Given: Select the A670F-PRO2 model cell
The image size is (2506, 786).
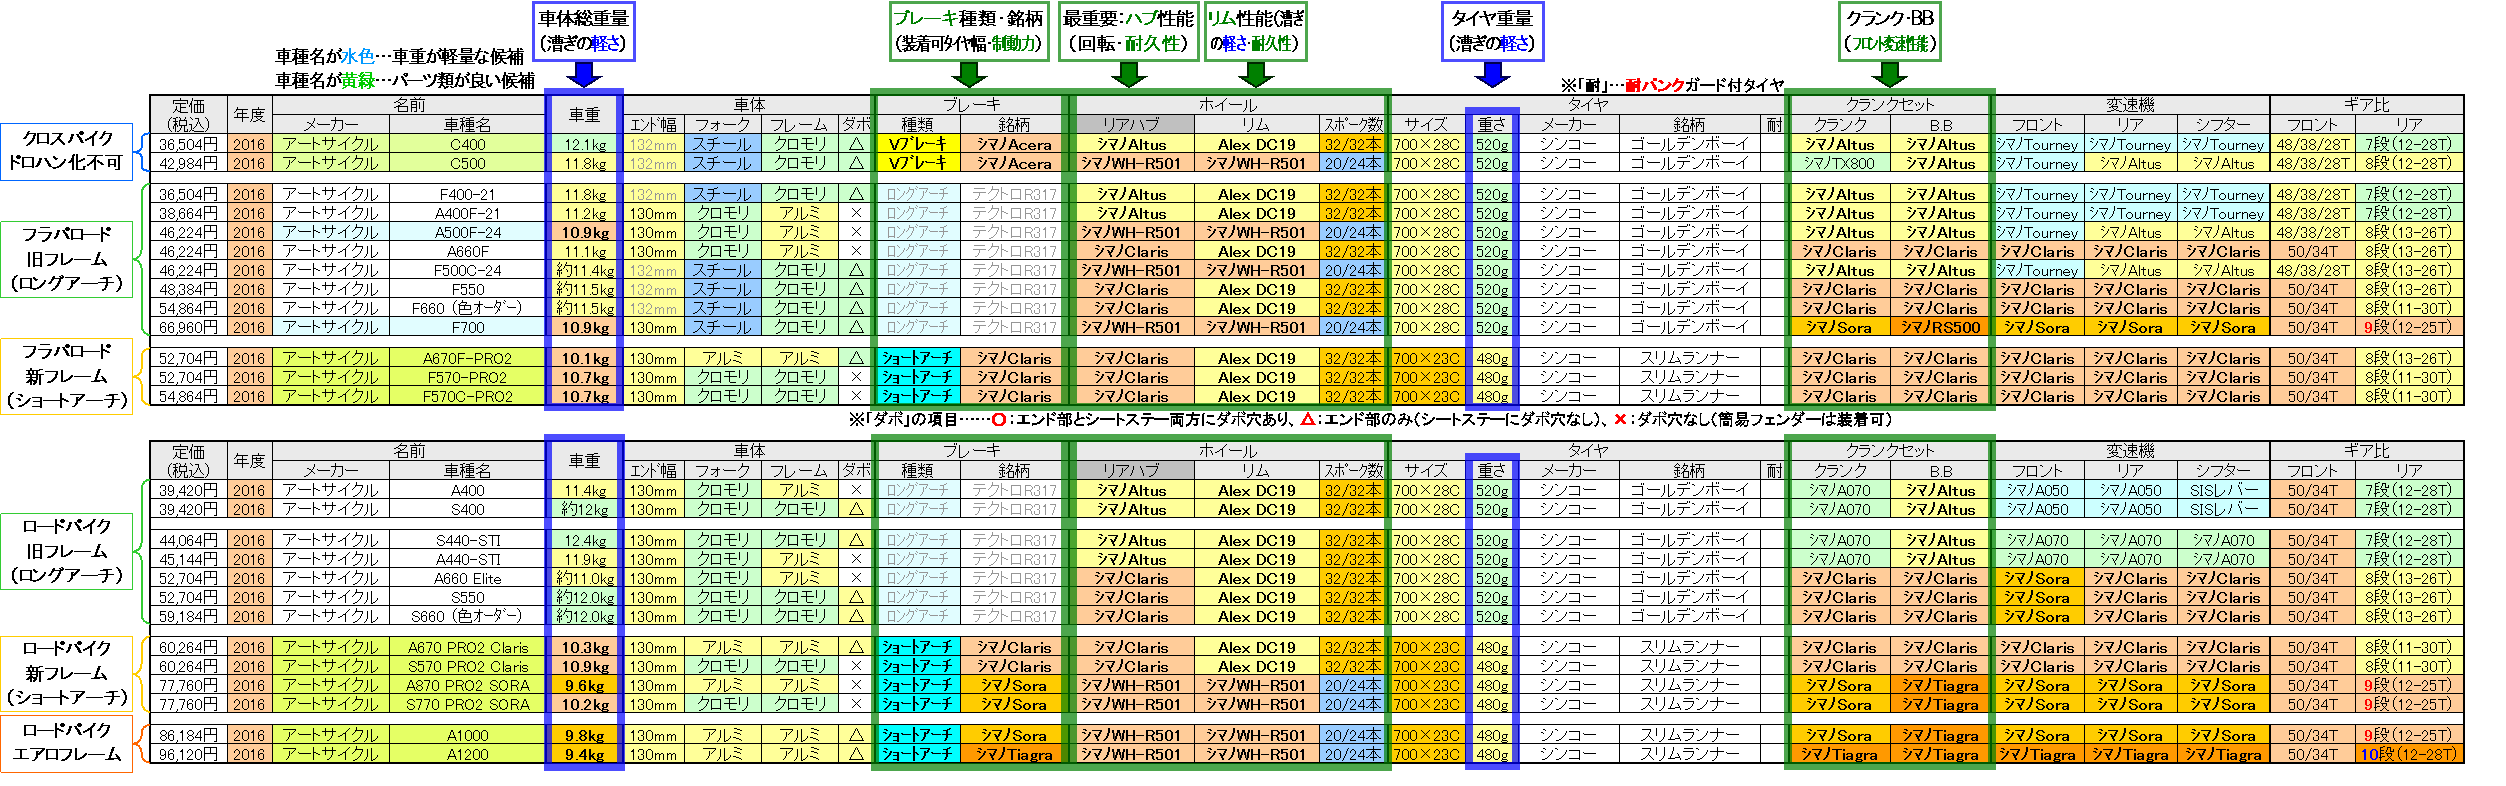Looking at the screenshot, I should (x=467, y=358).
